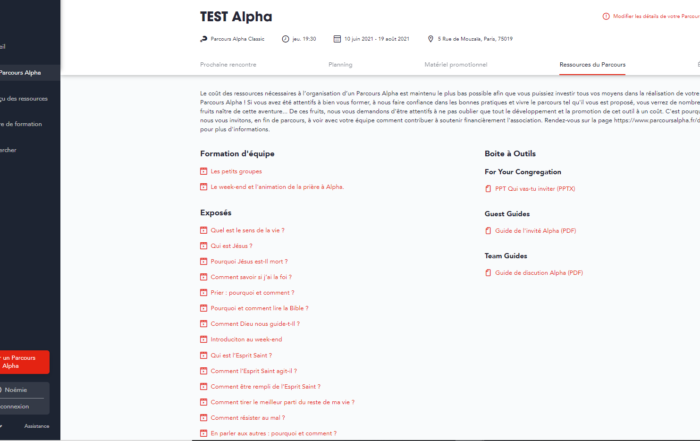This screenshot has height=441, width=700.
Task: Click the red Parcours Alpha button in sidebar
Action: [x=23, y=362]
